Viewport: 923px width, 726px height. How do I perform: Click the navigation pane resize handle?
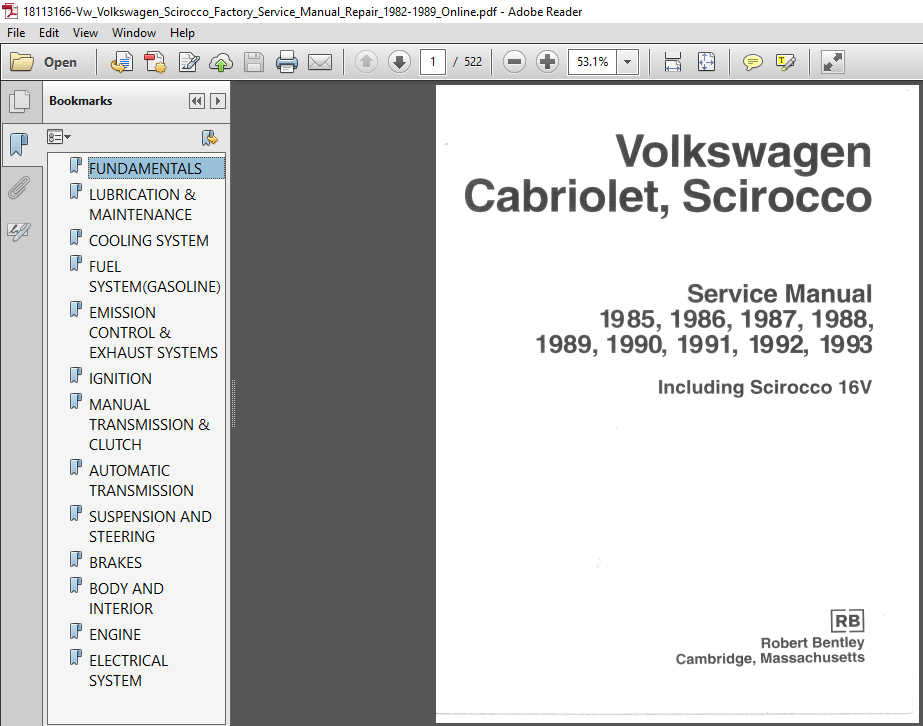tap(233, 403)
